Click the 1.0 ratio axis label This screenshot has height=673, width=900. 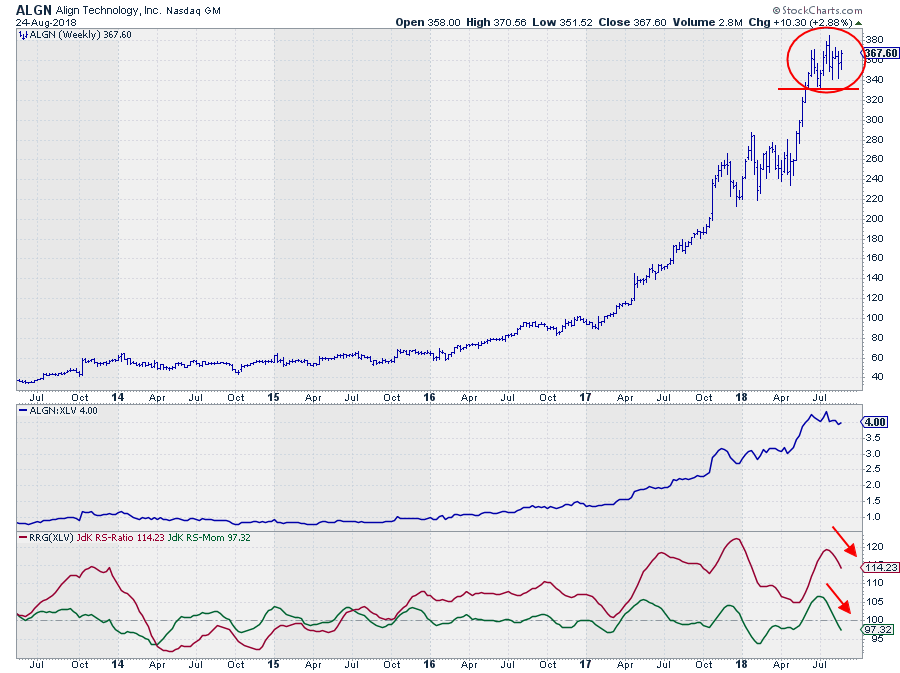click(x=873, y=517)
